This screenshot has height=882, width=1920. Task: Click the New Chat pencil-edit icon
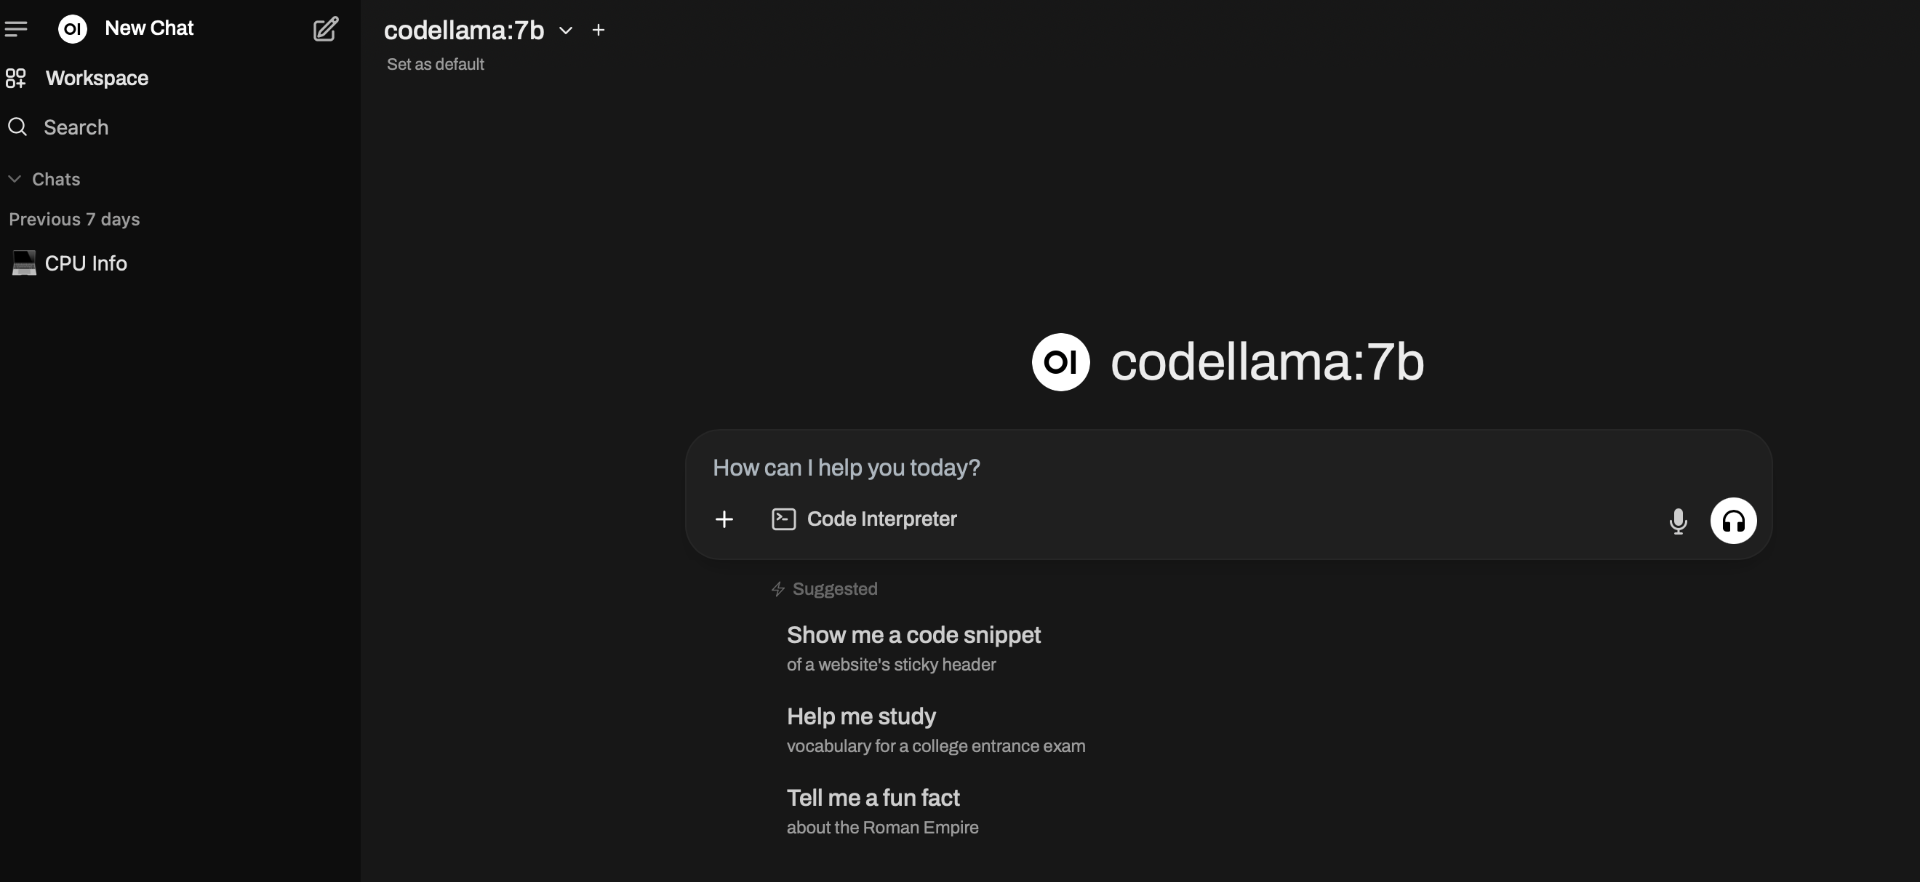pos(326,29)
